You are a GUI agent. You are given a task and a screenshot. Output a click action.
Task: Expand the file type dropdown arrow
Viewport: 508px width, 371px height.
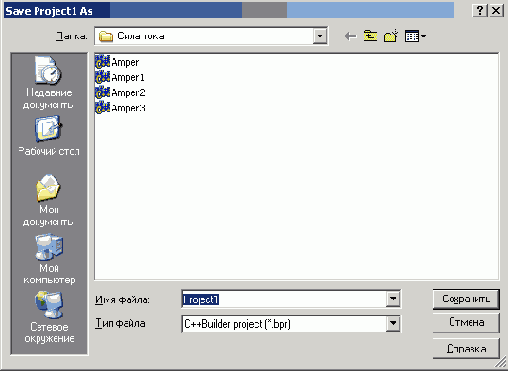click(393, 324)
